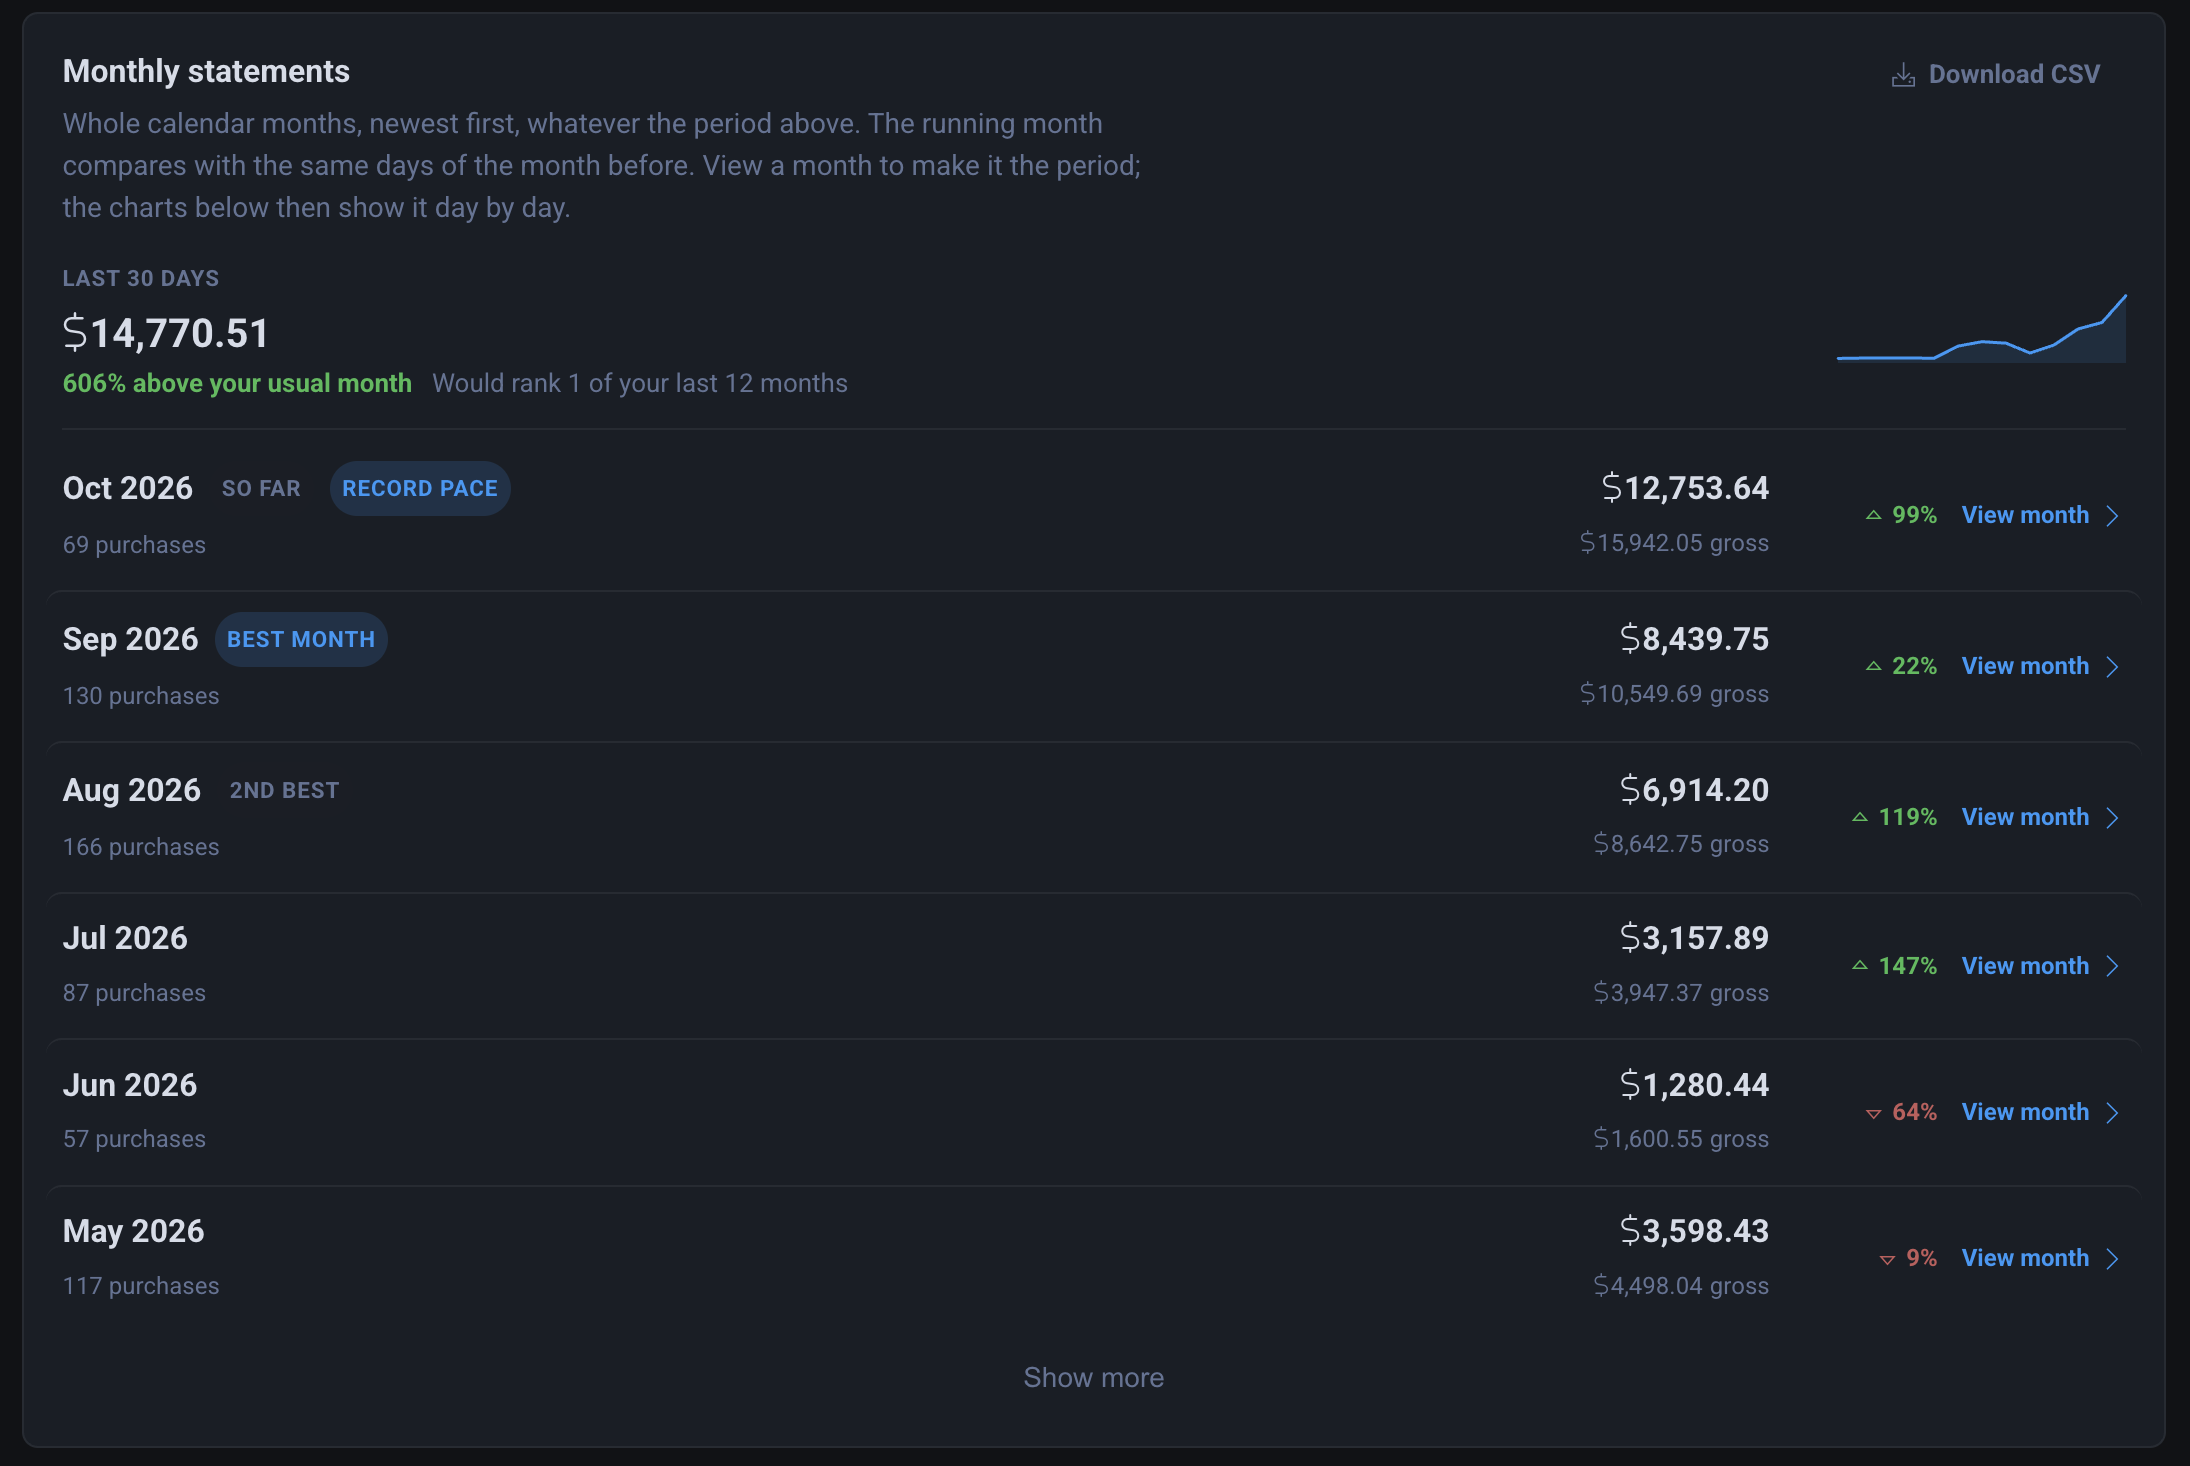The height and width of the screenshot is (1466, 2190).
Task: Click the chevron arrow in the May 2026 row
Action: (2112, 1258)
